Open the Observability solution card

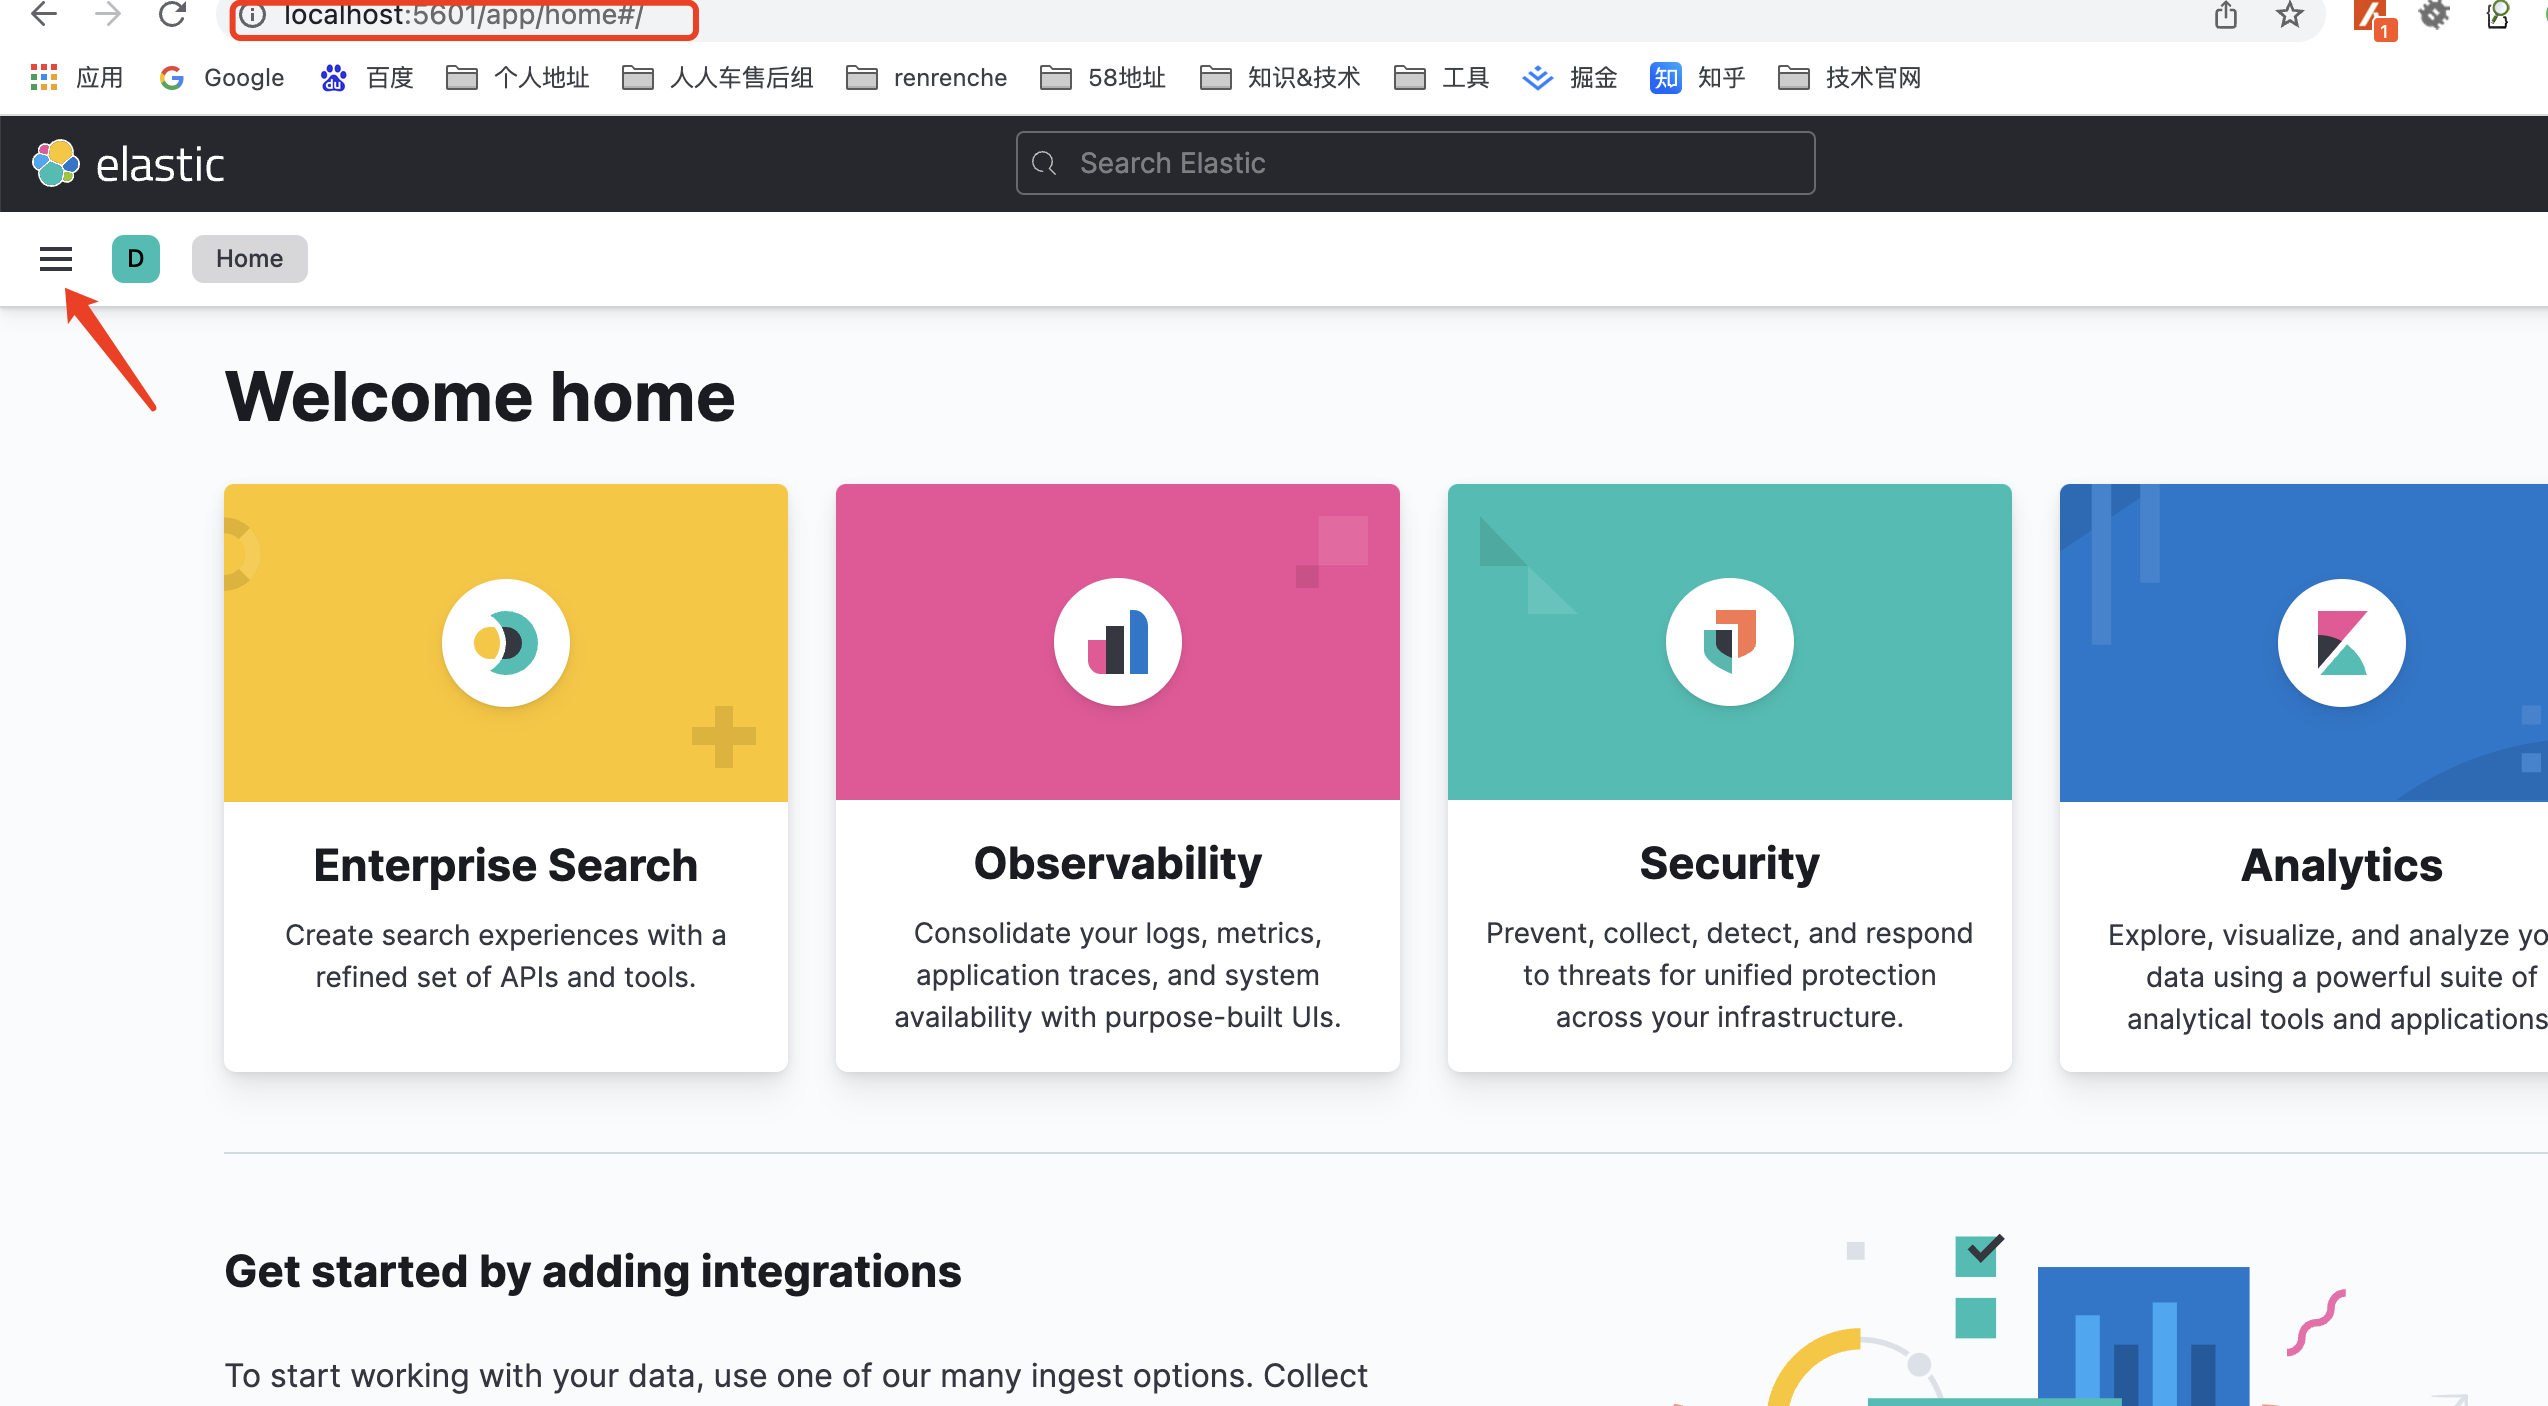tap(1117, 780)
